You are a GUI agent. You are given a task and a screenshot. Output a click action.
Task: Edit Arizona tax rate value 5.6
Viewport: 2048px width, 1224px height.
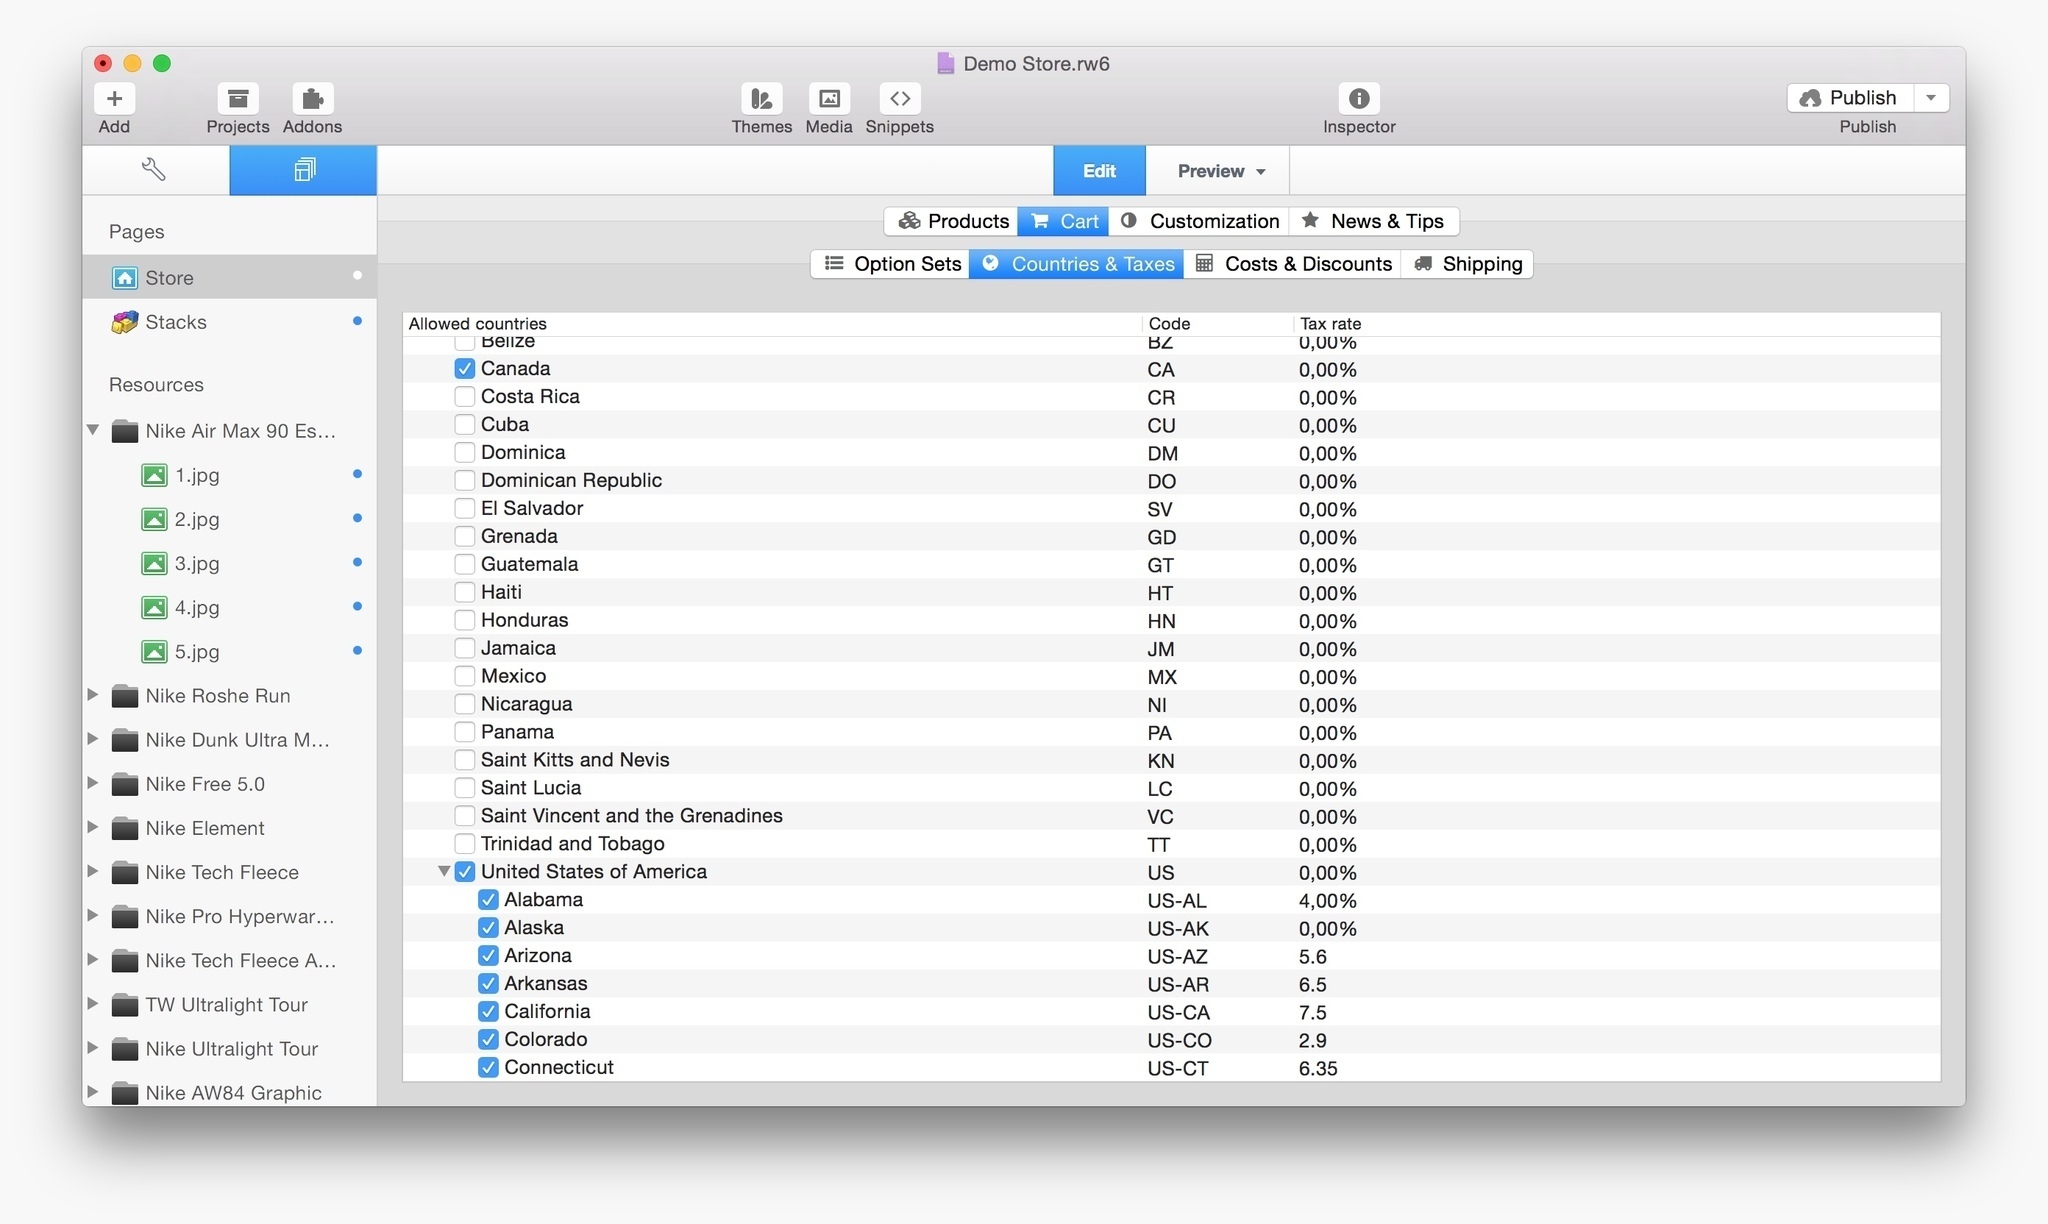1313,957
